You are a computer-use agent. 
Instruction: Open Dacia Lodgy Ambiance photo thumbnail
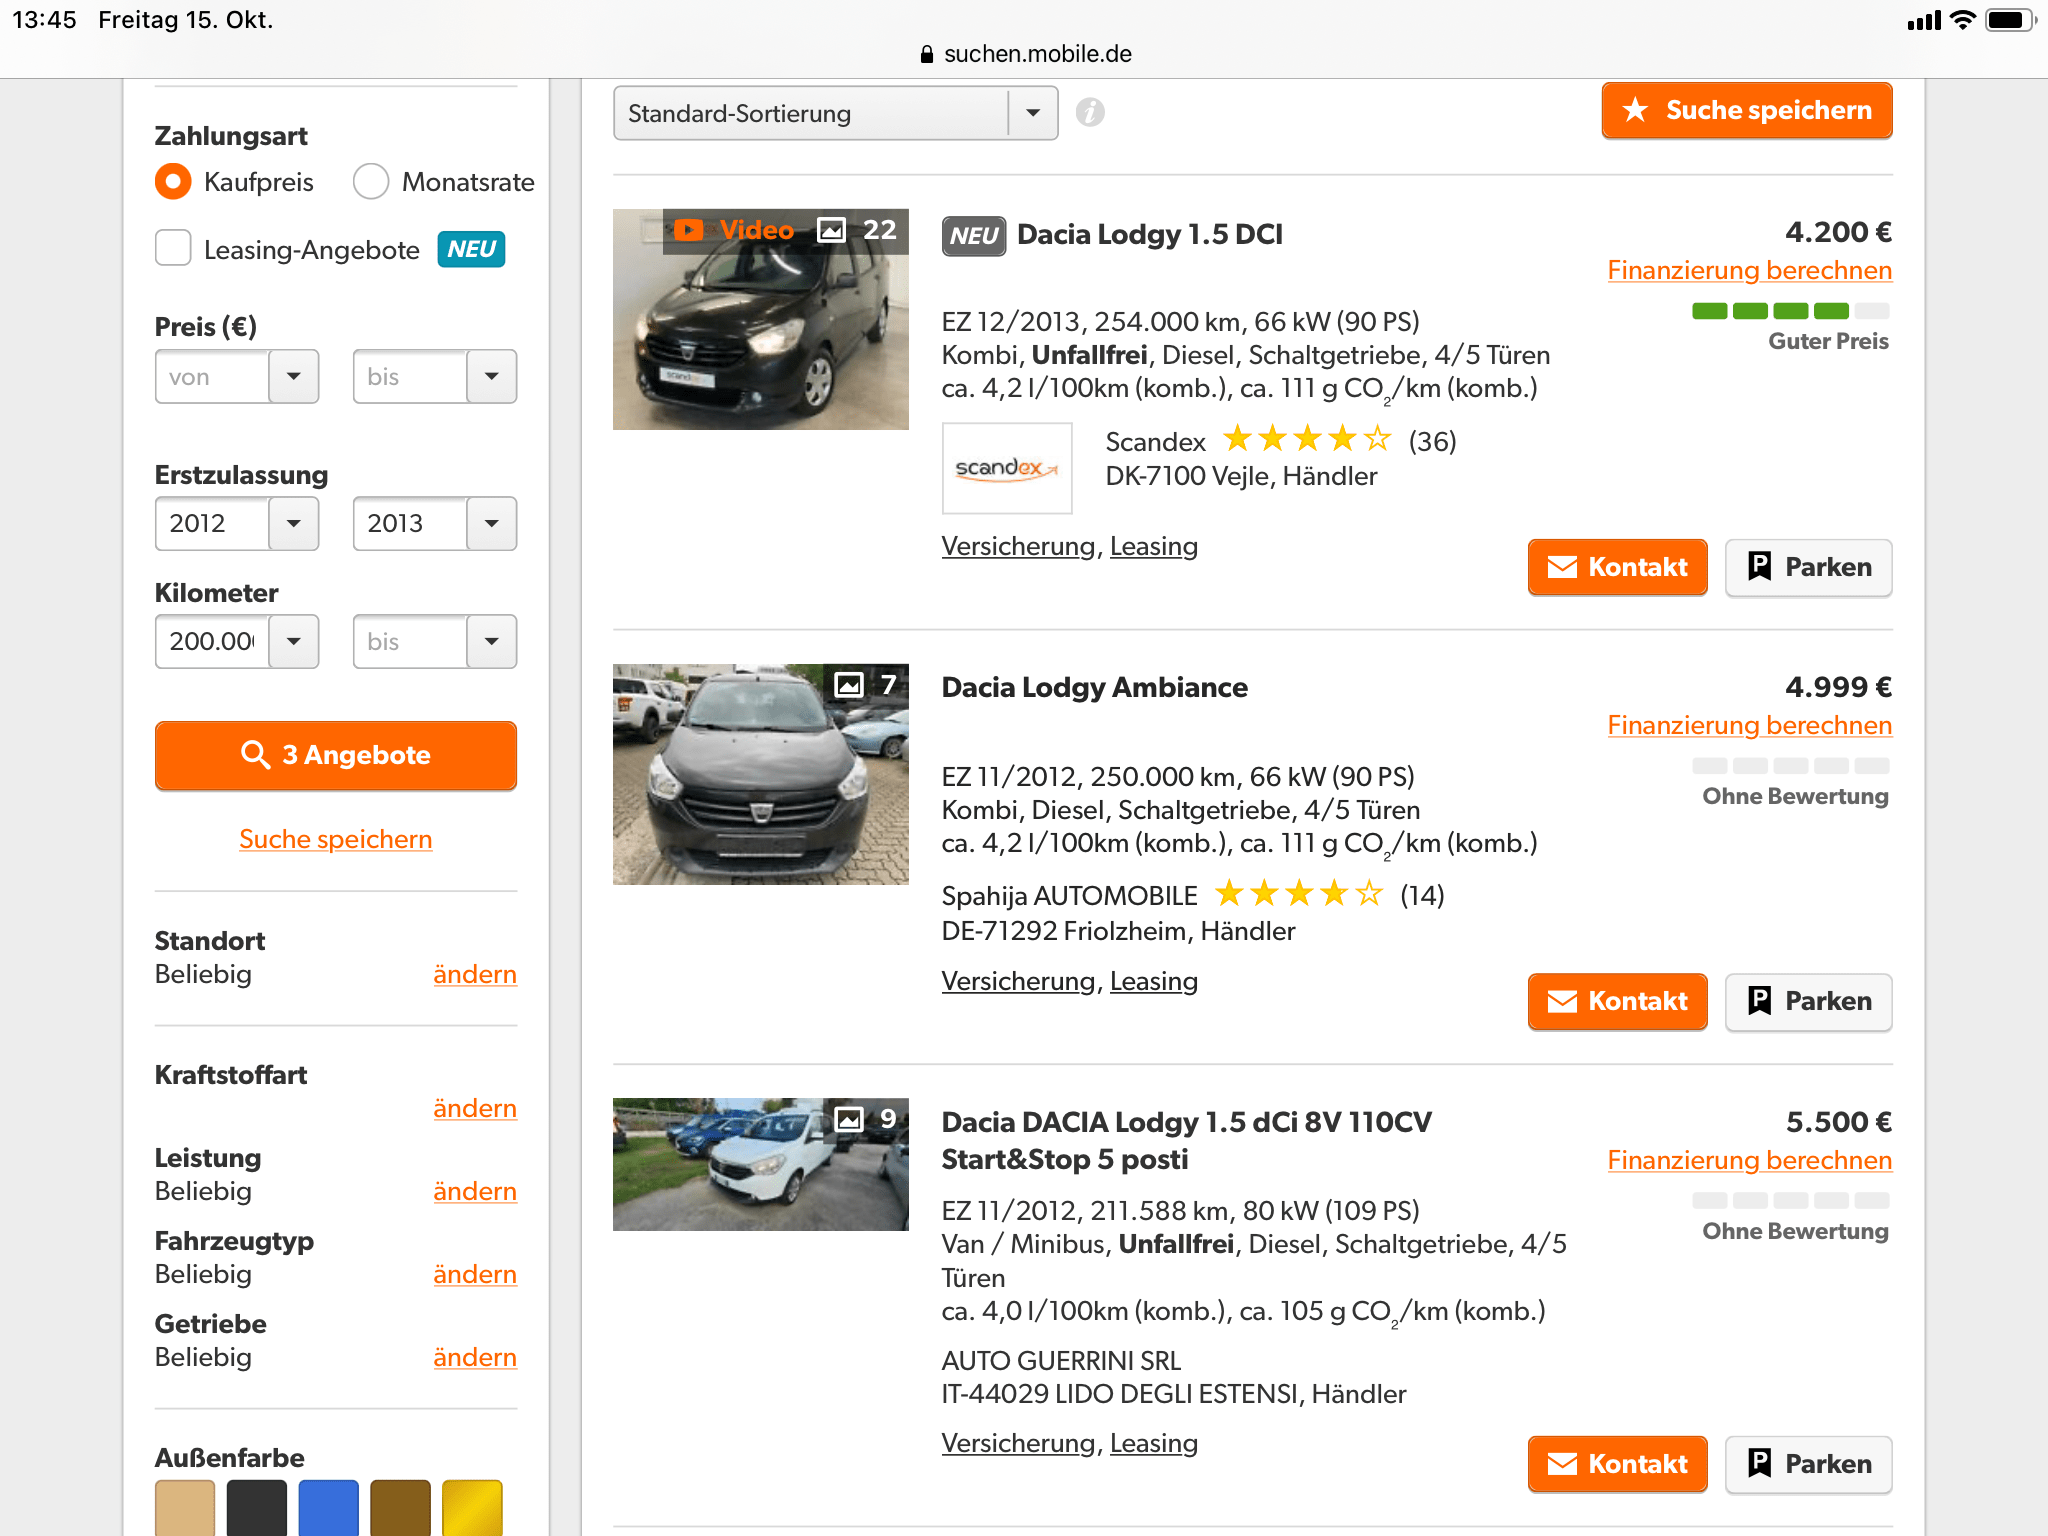tap(761, 774)
